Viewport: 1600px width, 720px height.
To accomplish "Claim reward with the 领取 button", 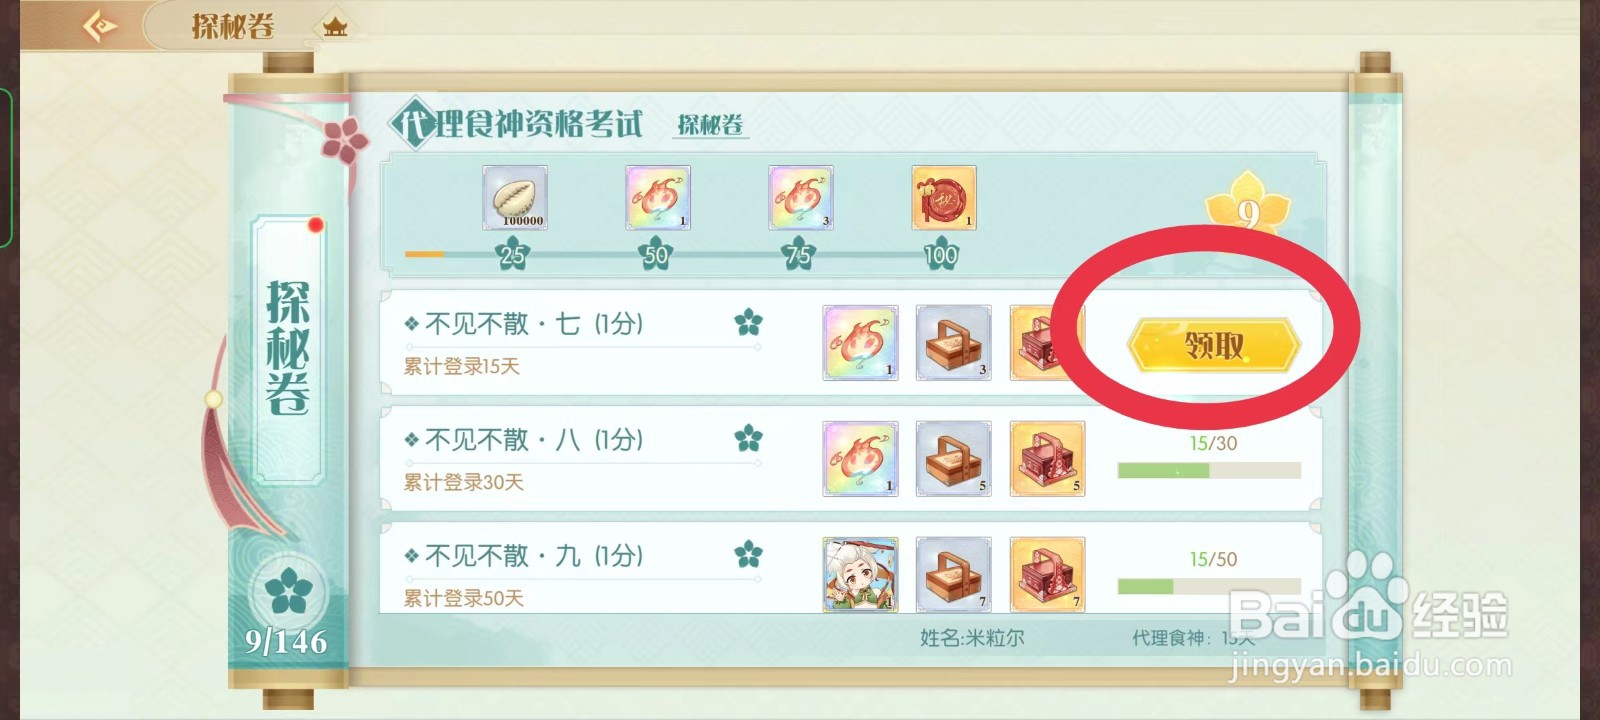I will 1213,346.
